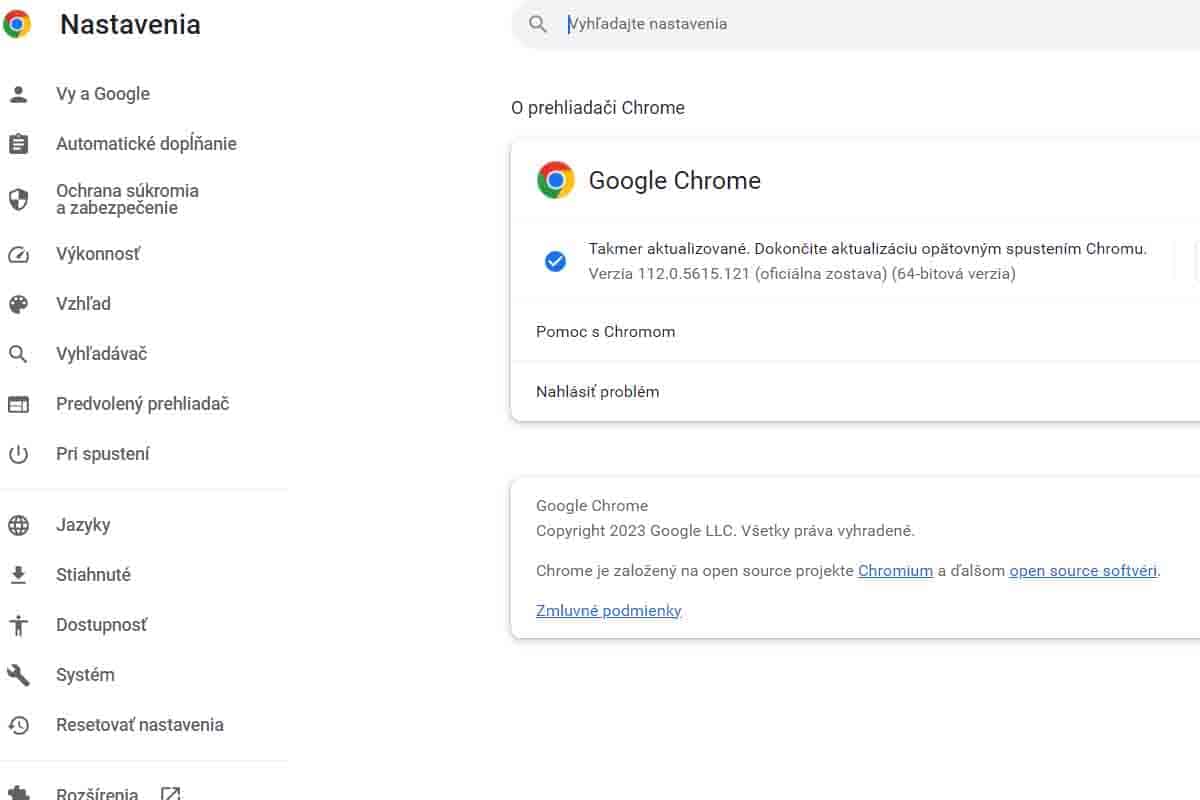Image resolution: width=1200 pixels, height=800 pixels.
Task: Click the accessibility figure icon for Dostupnosť
Action: (18, 625)
